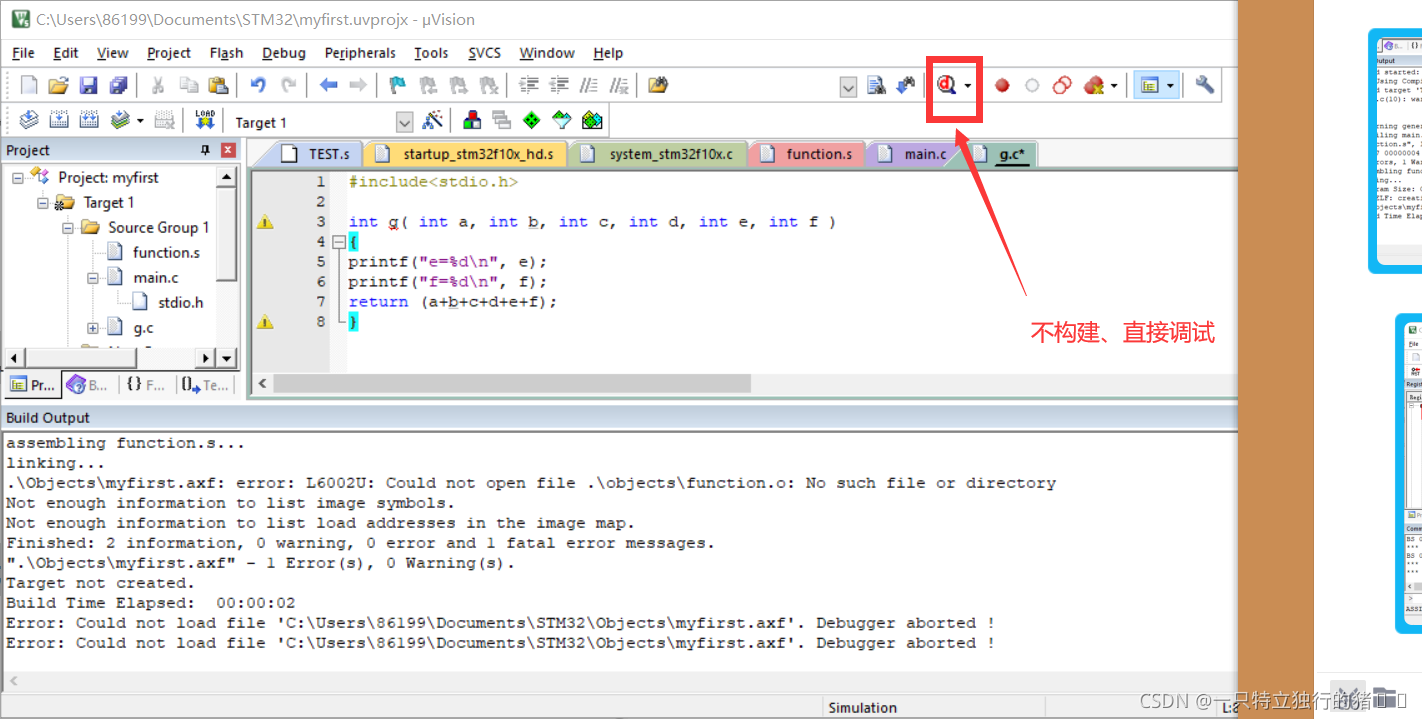This screenshot has width=1422, height=719.
Task: Open the Flash menu
Action: [226, 53]
